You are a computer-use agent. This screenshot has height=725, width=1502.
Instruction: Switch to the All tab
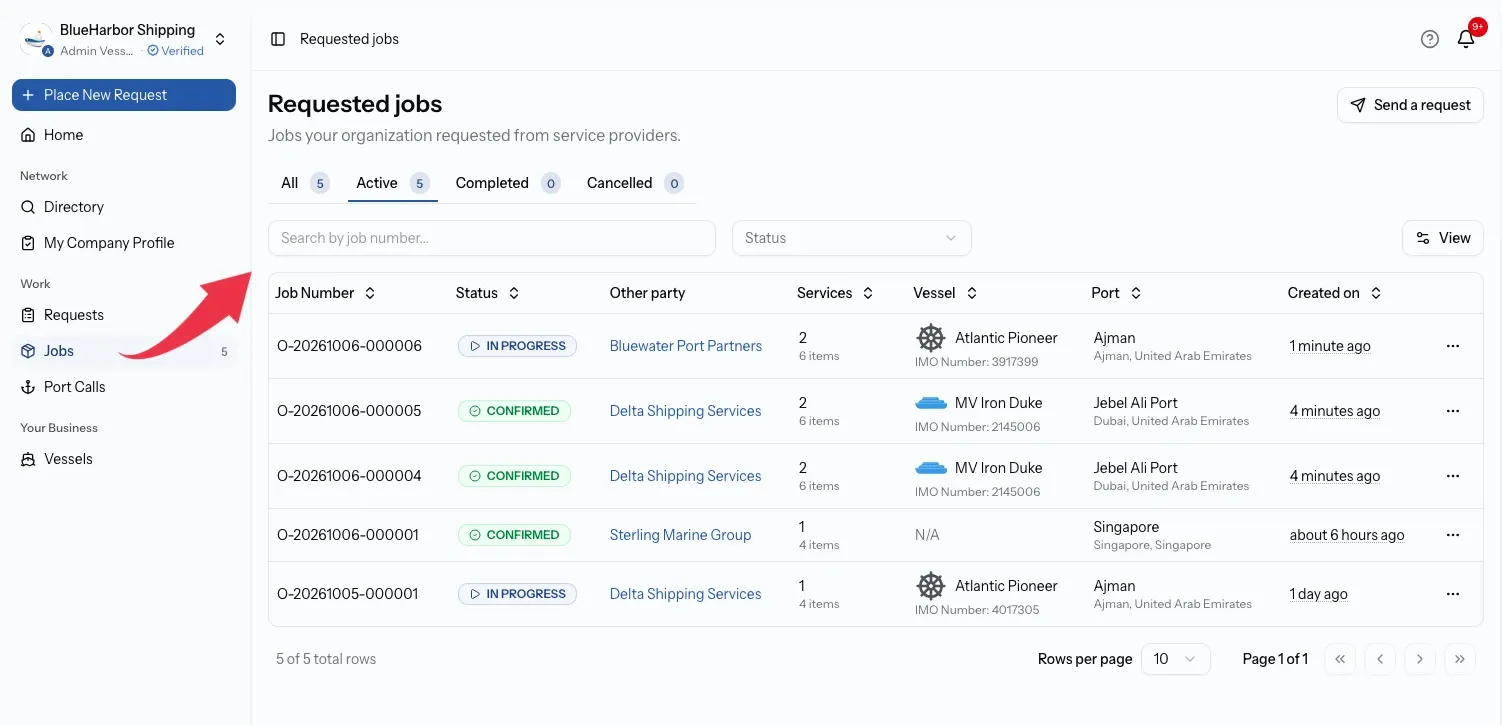coord(304,183)
